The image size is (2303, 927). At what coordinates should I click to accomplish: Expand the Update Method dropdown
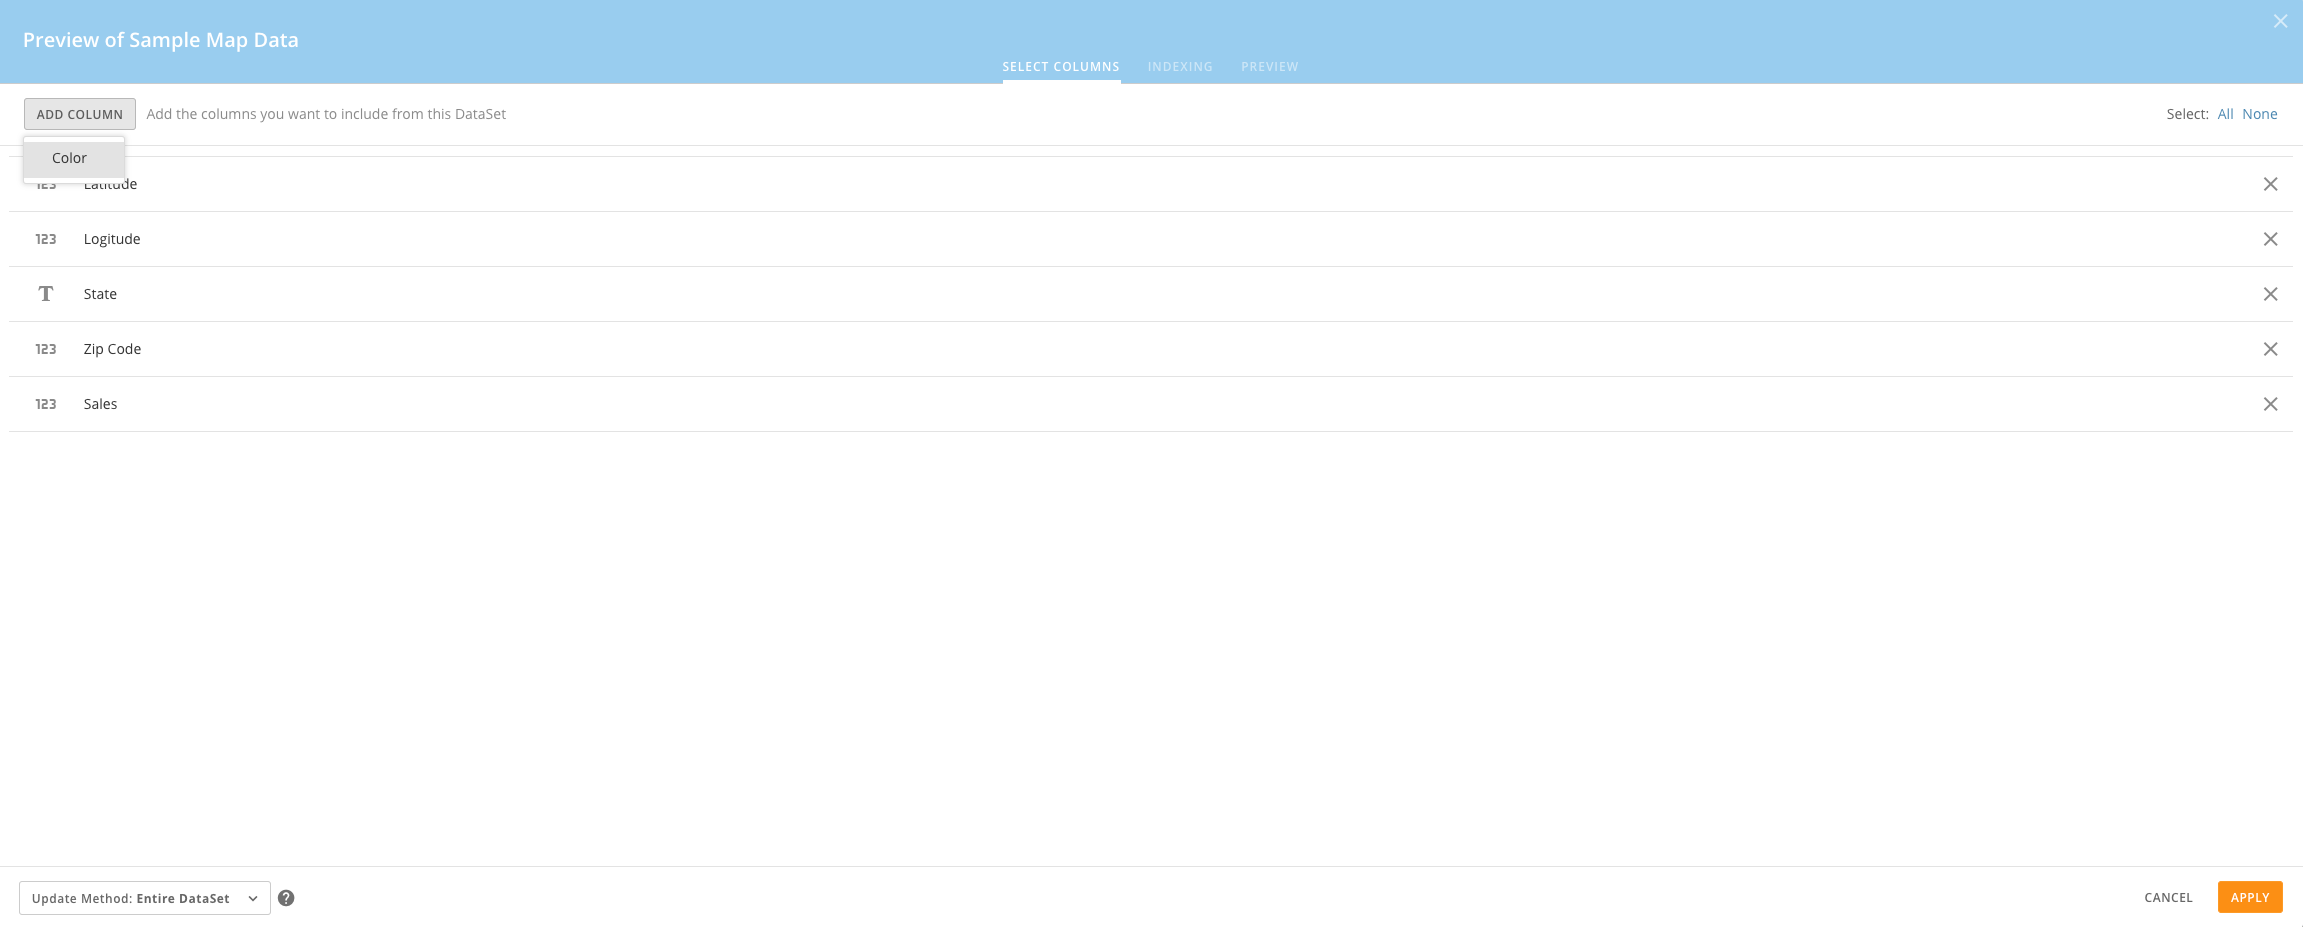click(144, 898)
